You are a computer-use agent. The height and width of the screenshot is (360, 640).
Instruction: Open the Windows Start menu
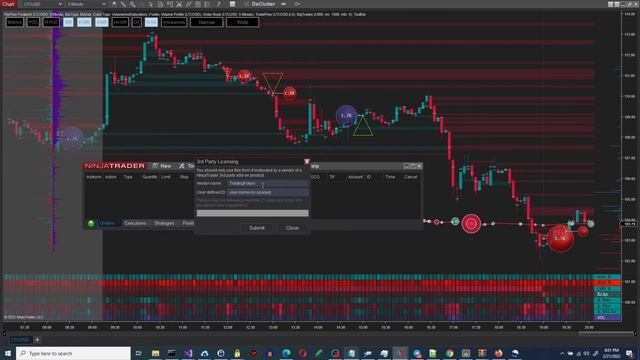point(8,353)
